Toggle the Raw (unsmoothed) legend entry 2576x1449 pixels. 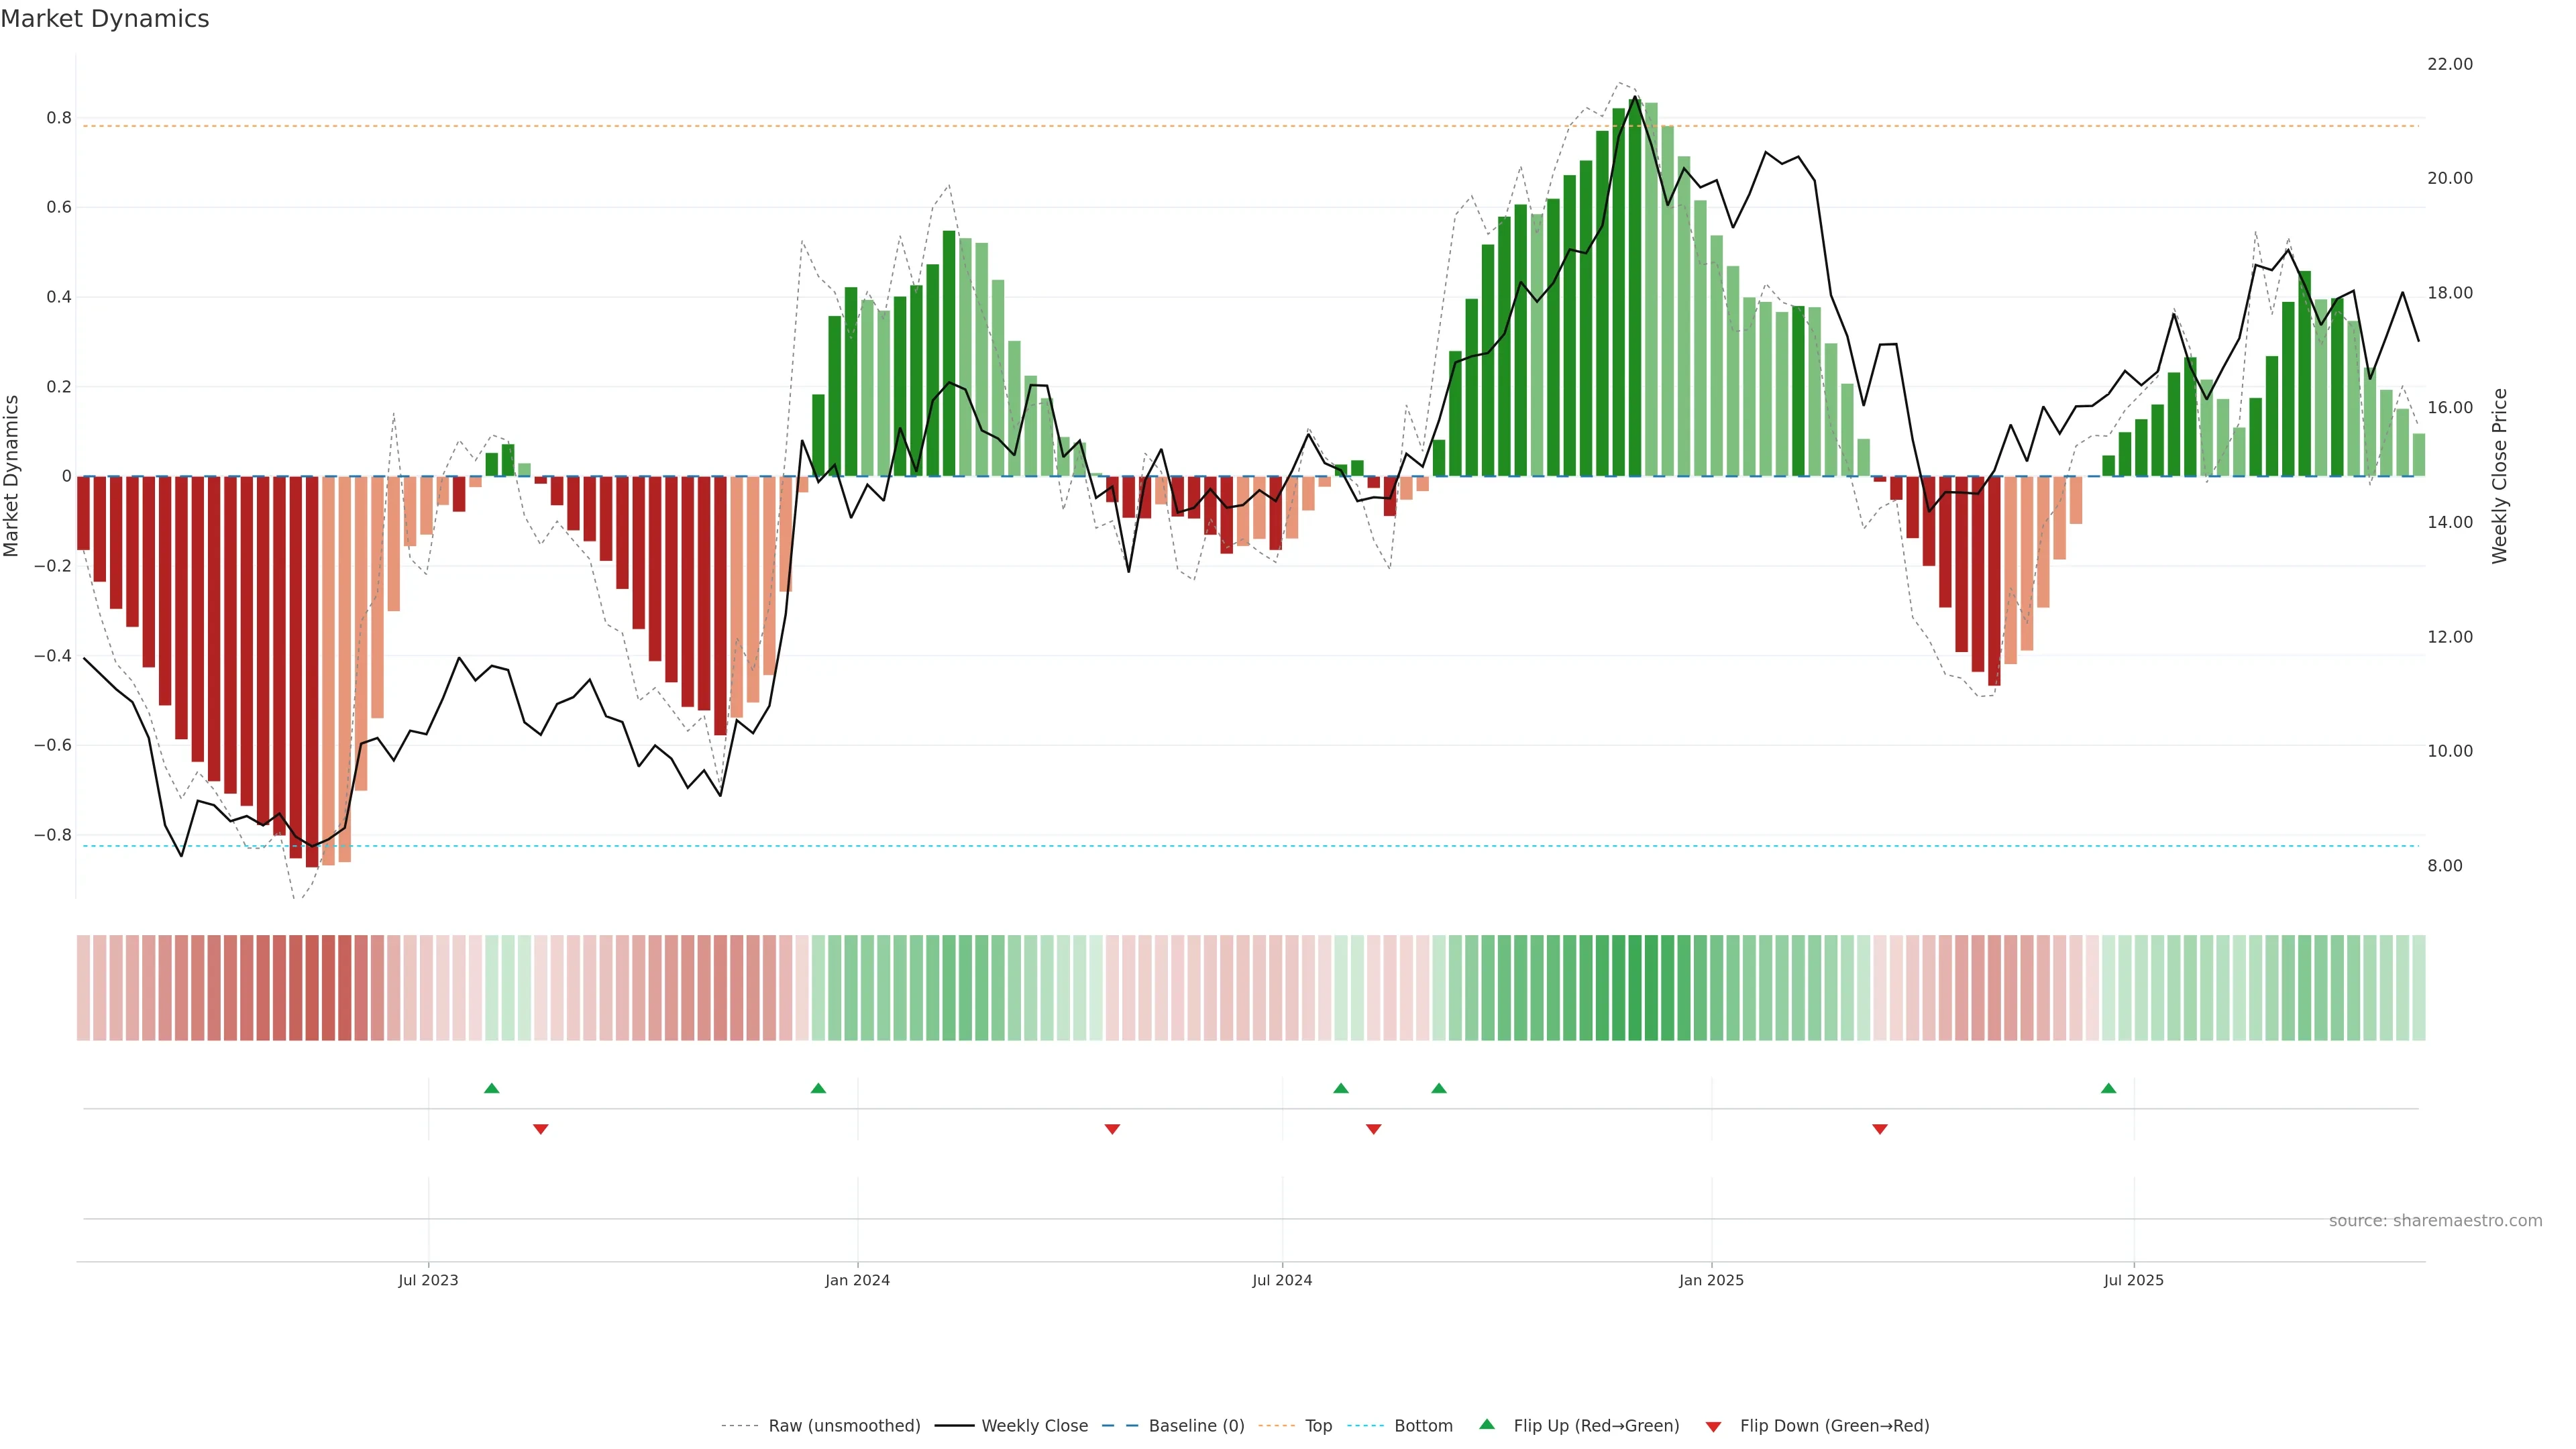[x=844, y=1426]
